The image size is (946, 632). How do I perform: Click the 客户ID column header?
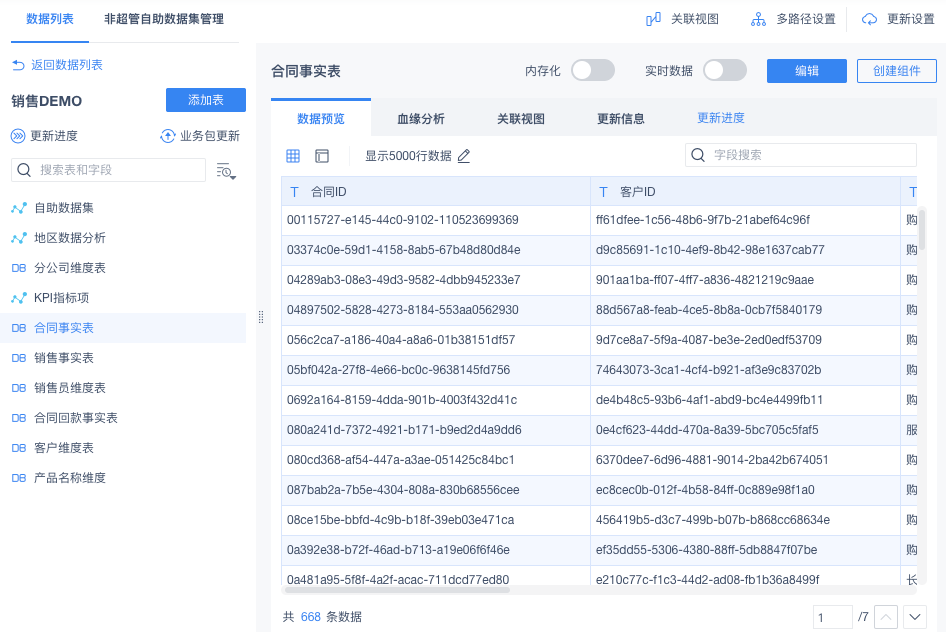click(745, 192)
